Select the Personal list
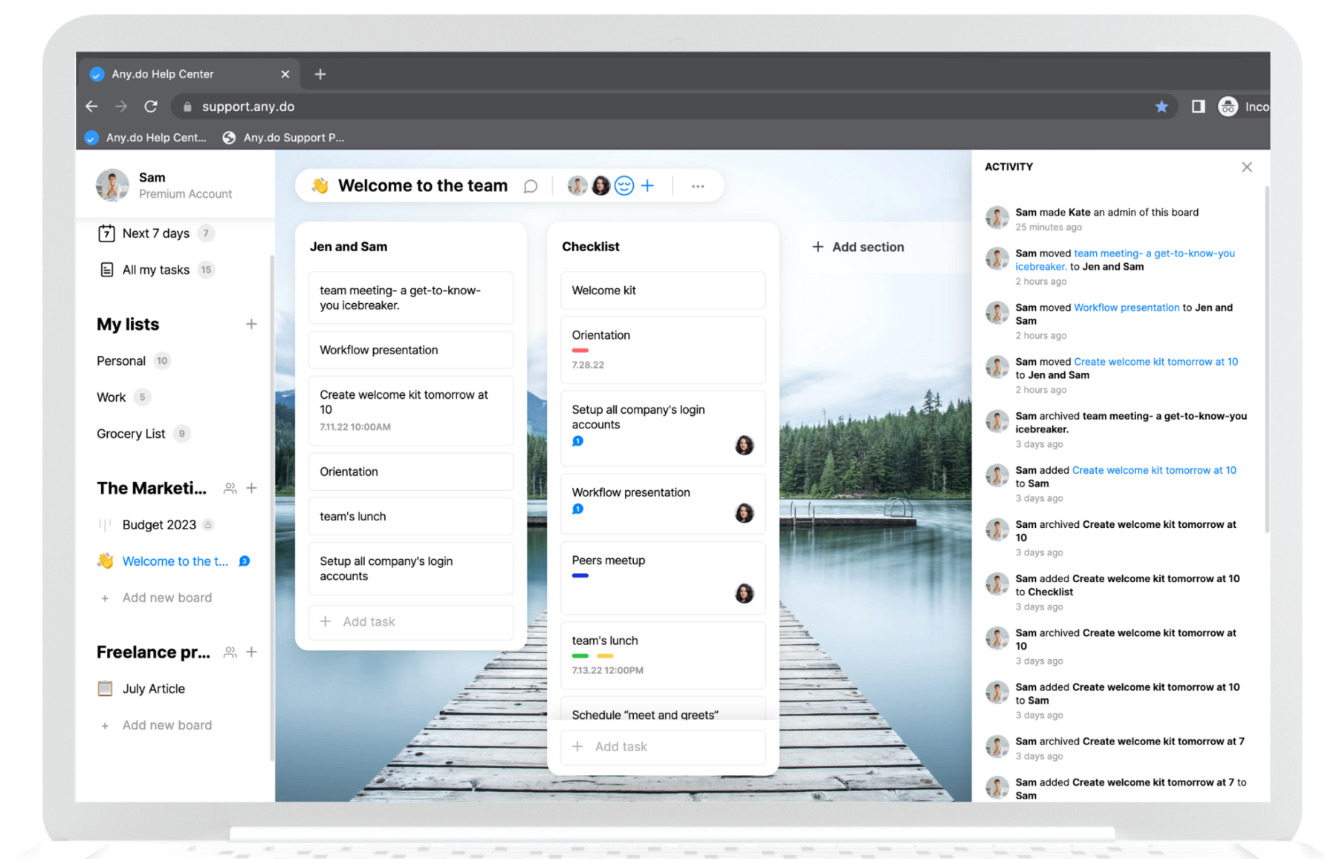Screen dimensions: 1324x859 (134, 361)
